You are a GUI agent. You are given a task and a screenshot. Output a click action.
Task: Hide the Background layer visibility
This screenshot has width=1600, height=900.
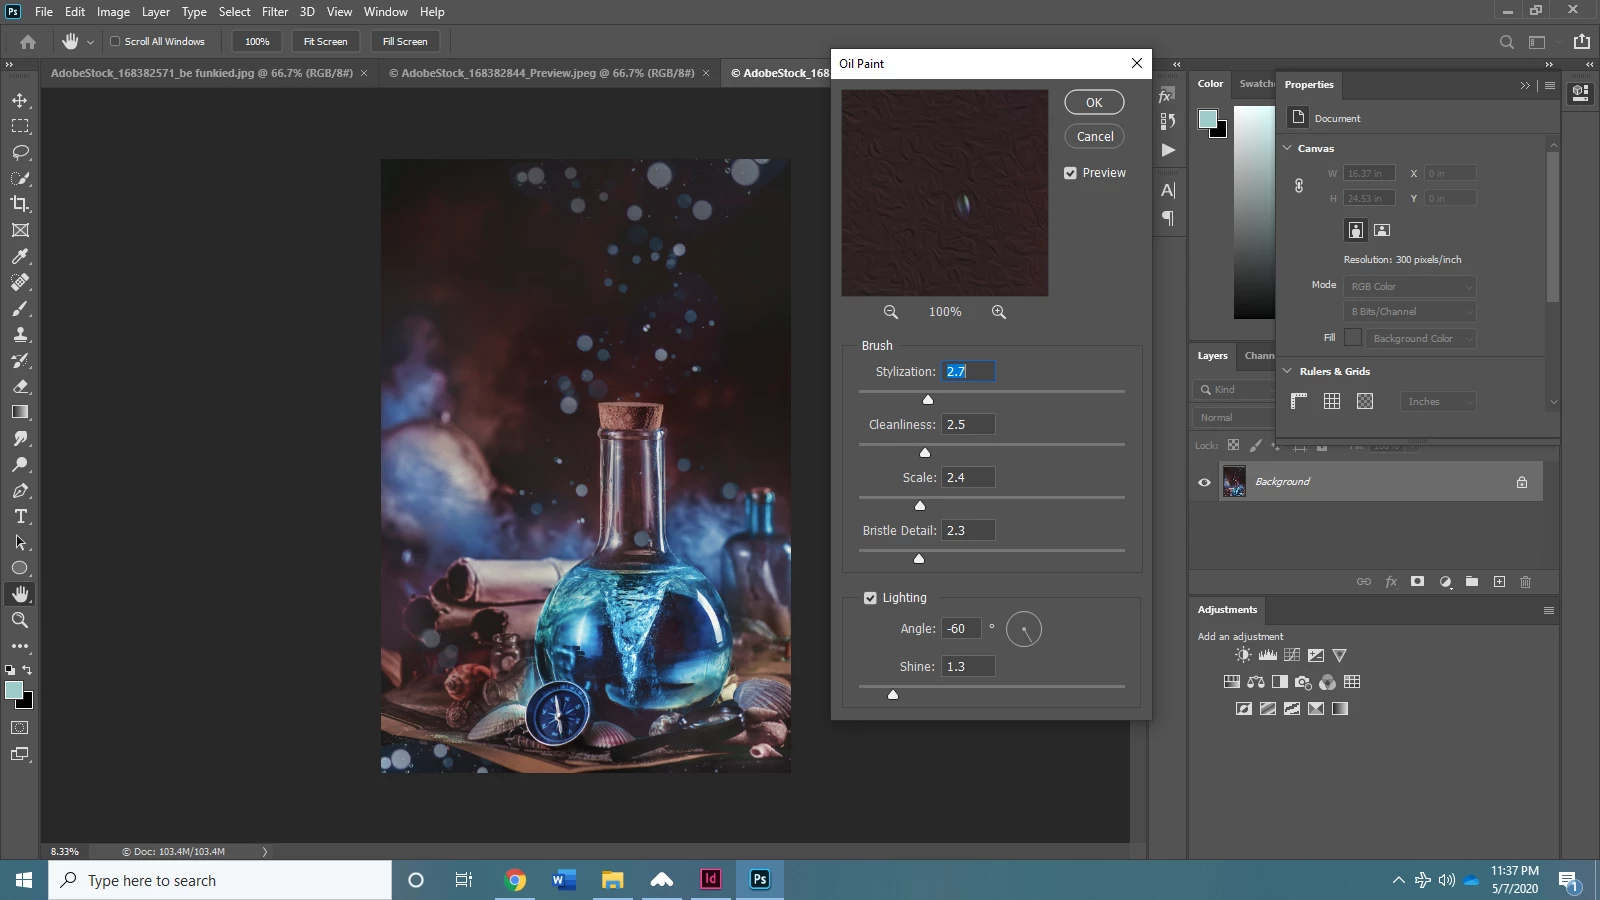click(1204, 482)
